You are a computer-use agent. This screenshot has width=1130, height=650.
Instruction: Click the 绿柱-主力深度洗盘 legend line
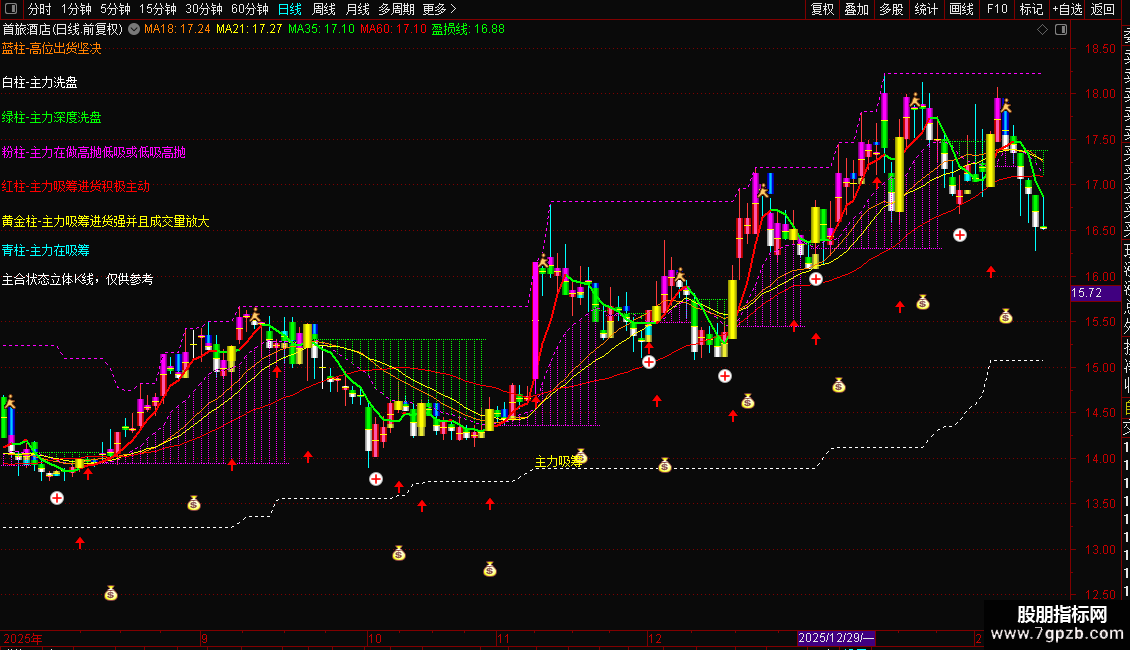pyautogui.click(x=52, y=117)
